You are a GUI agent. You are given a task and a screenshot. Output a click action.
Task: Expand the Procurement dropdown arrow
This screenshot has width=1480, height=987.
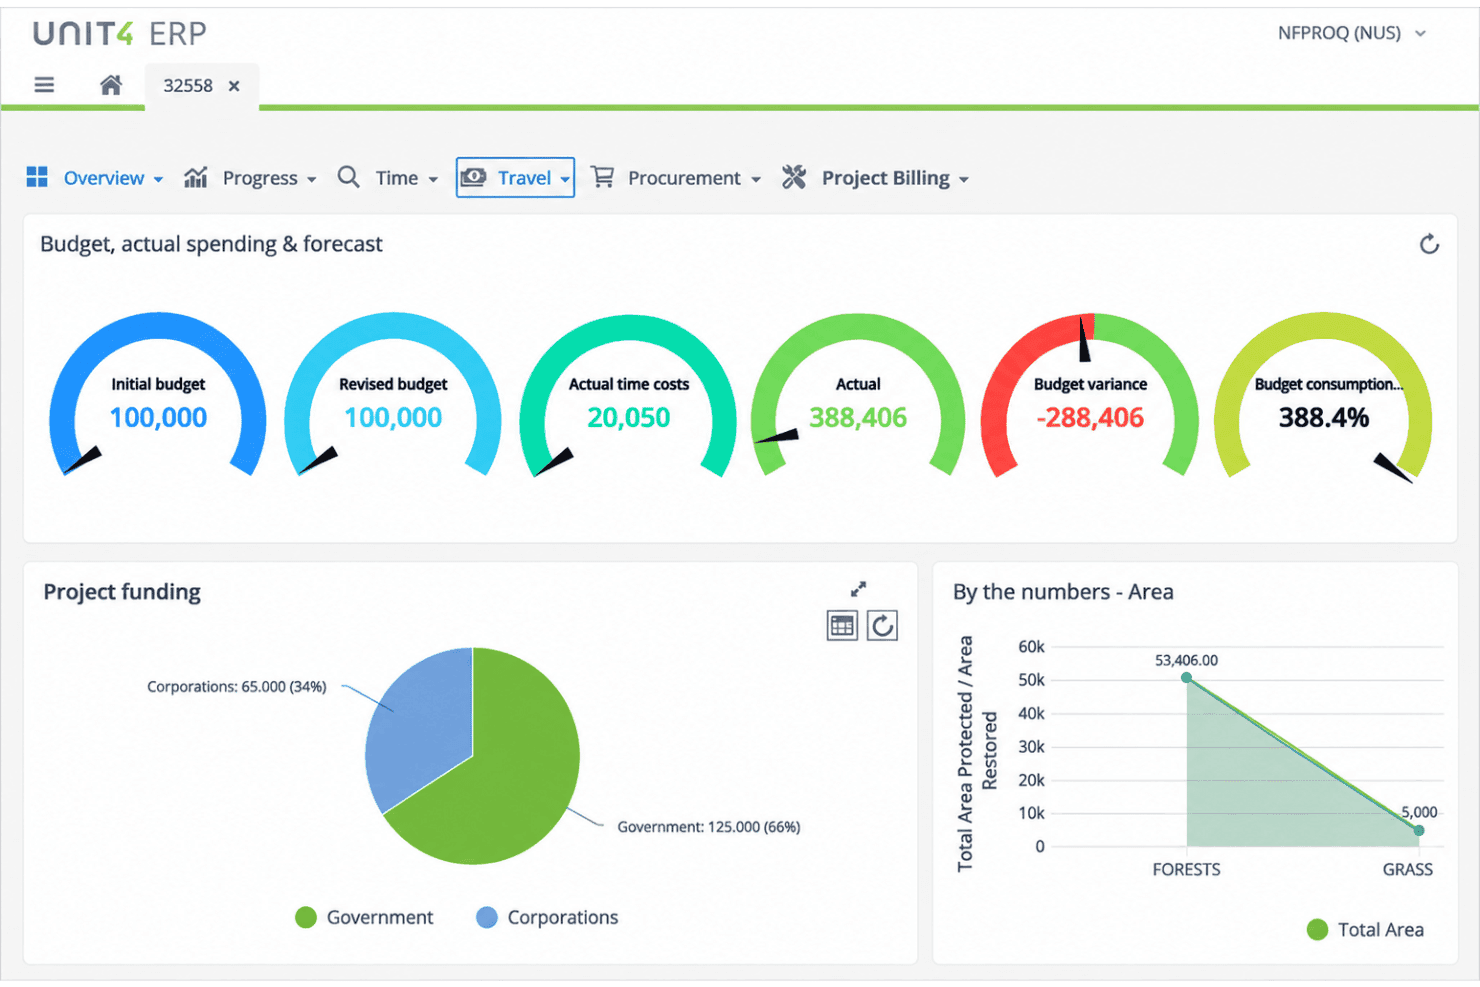tap(756, 180)
